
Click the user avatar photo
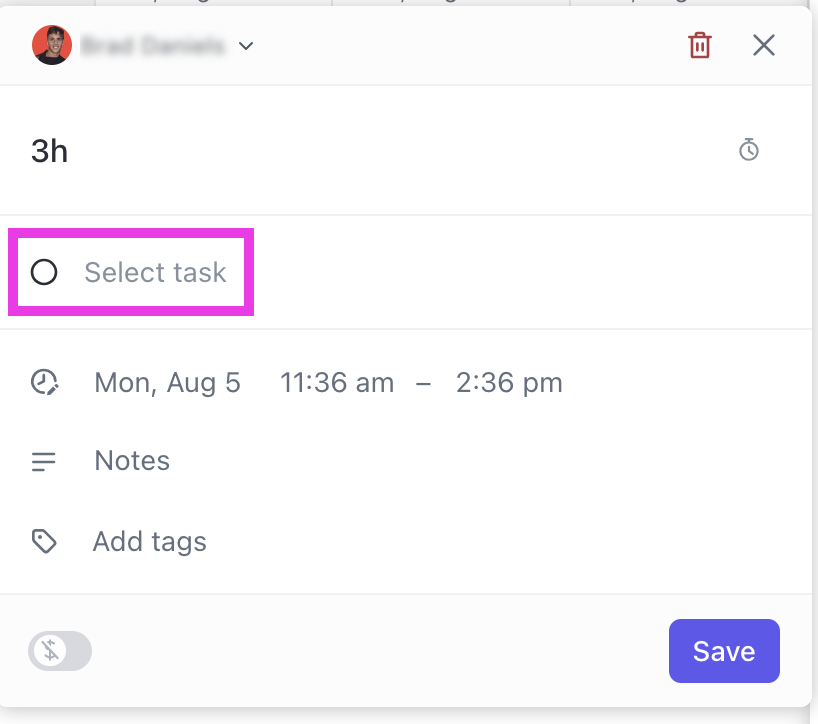(x=51, y=45)
